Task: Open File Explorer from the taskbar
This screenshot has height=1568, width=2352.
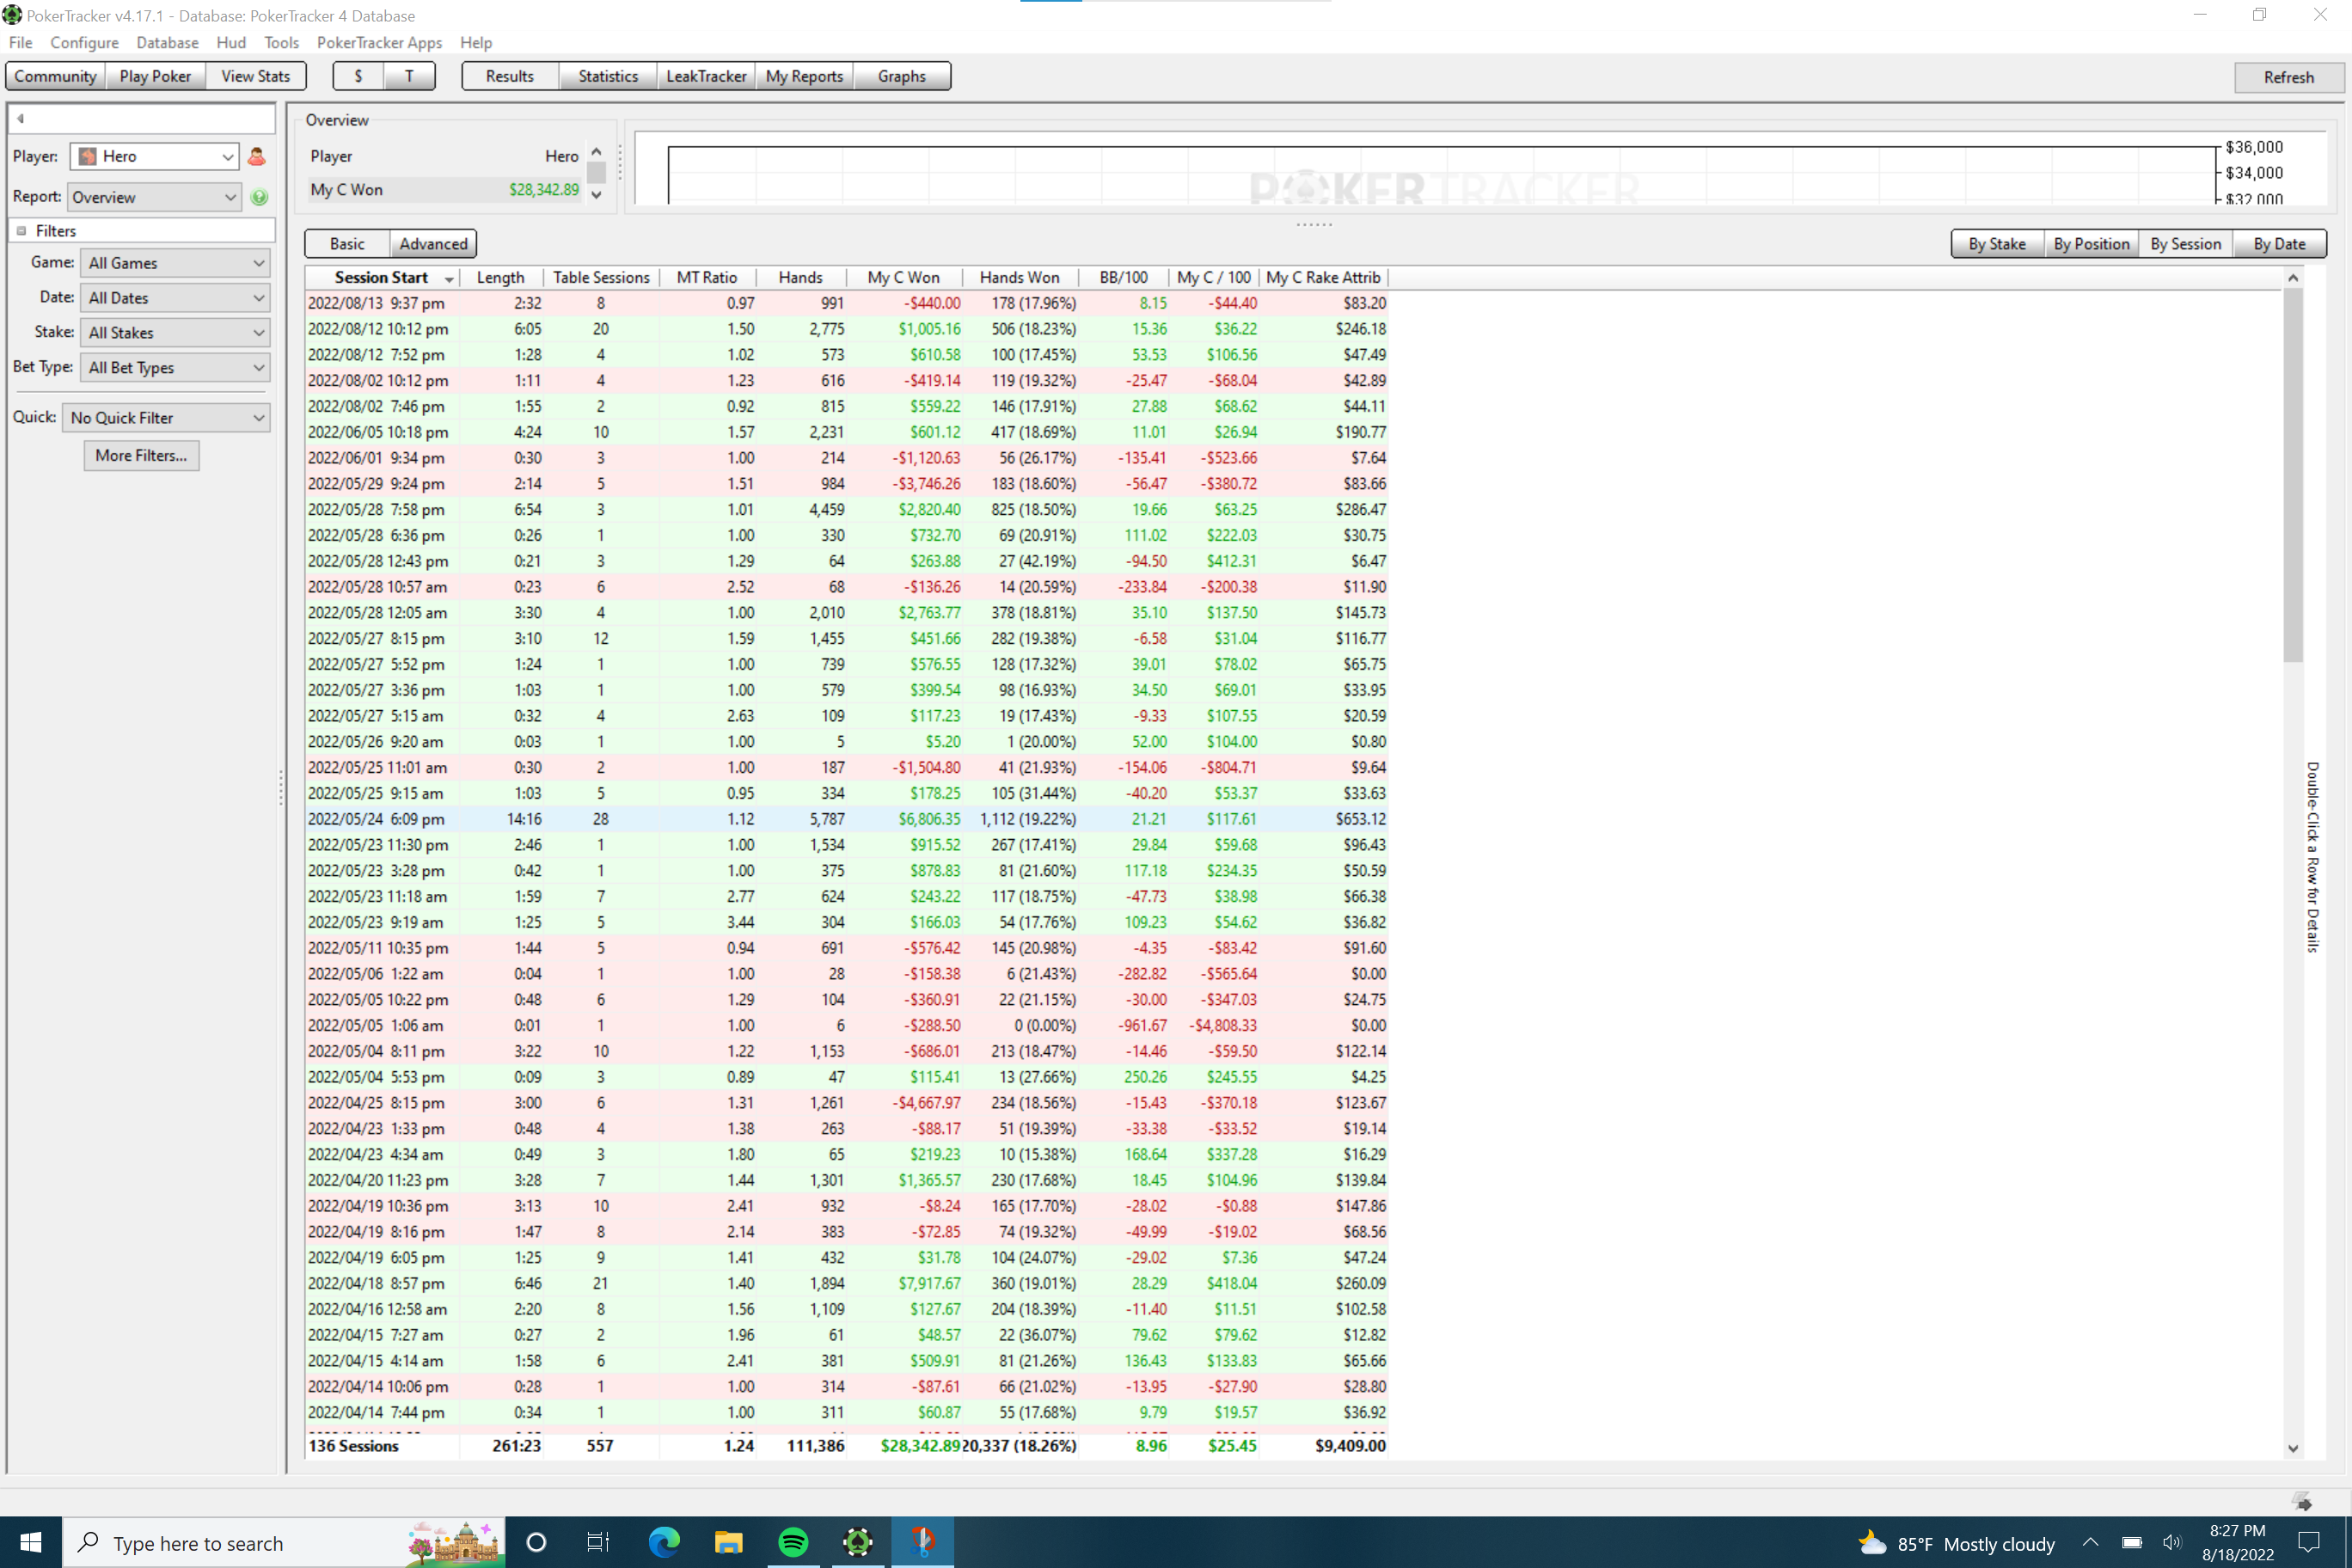Action: point(728,1542)
